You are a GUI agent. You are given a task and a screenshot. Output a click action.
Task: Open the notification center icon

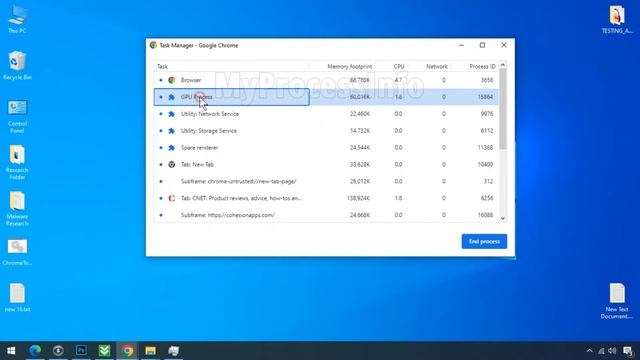tap(628, 351)
